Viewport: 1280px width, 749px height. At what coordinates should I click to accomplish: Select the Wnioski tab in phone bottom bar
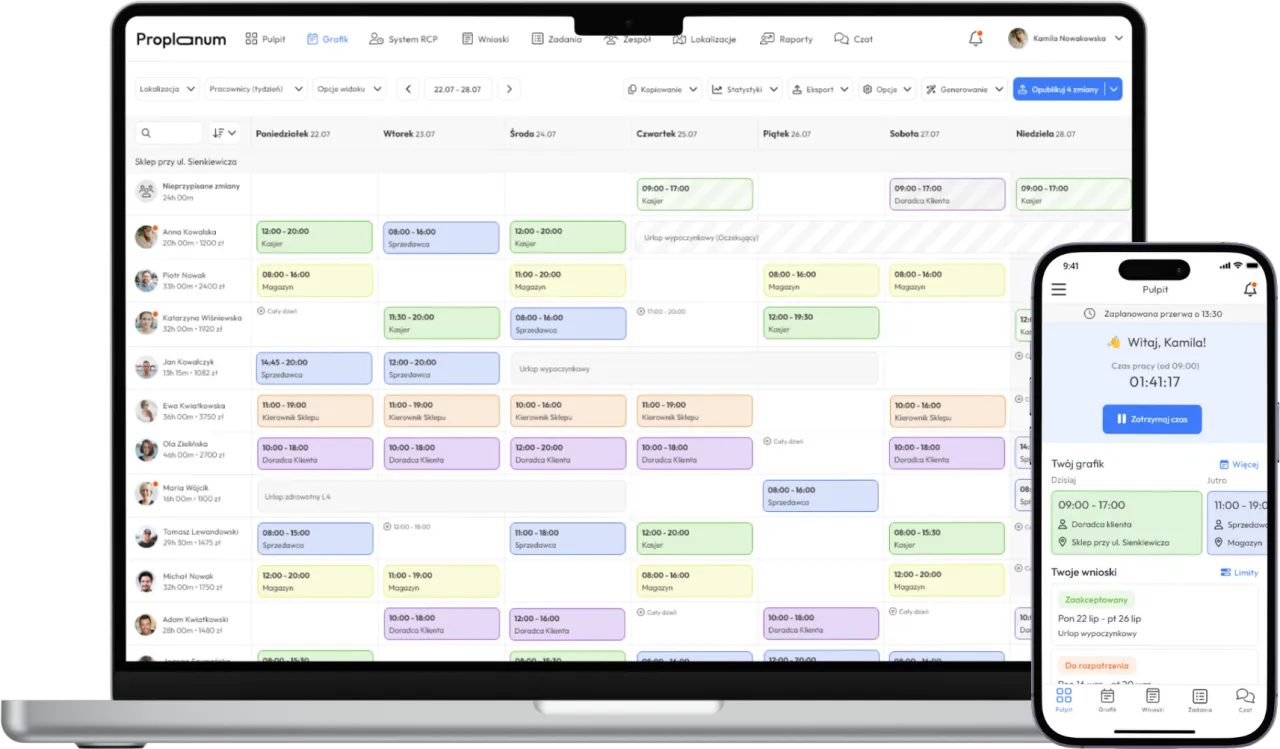(x=1152, y=700)
